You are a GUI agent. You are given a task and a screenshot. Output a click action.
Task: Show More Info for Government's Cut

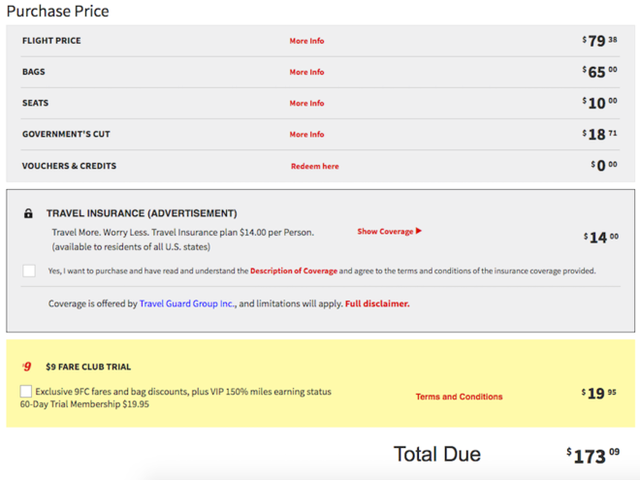point(307,134)
